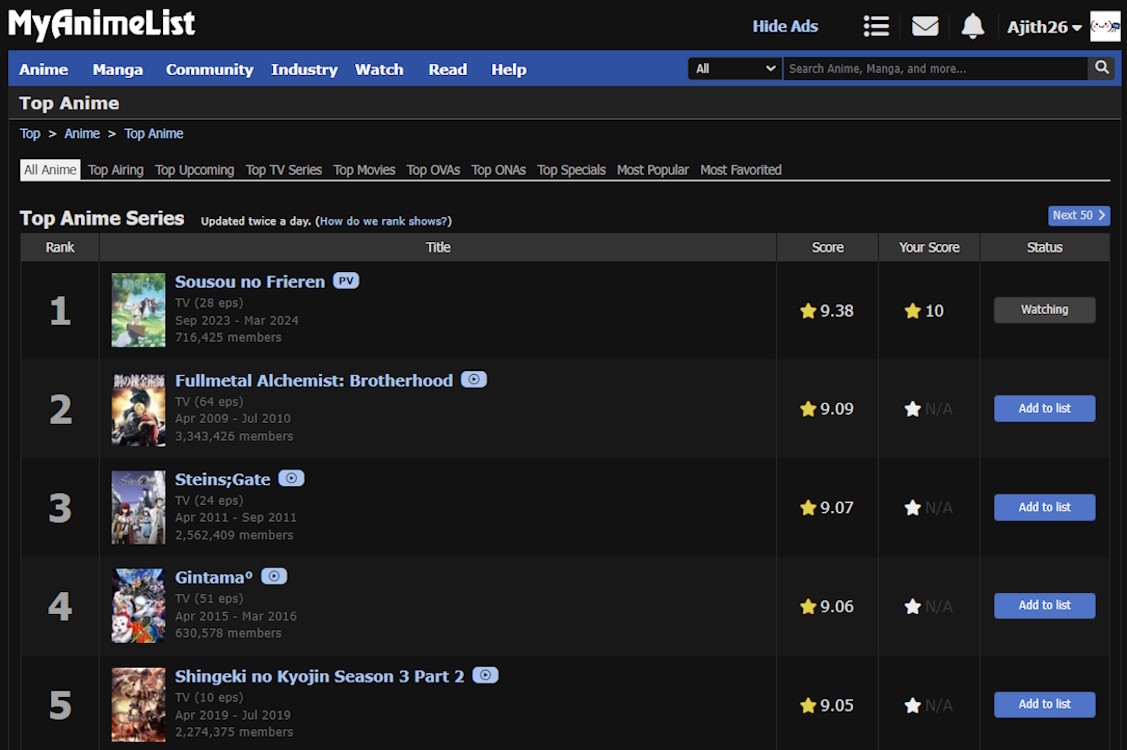Image resolution: width=1127 pixels, height=750 pixels.
Task: Click the Next 50 button
Action: click(1079, 215)
